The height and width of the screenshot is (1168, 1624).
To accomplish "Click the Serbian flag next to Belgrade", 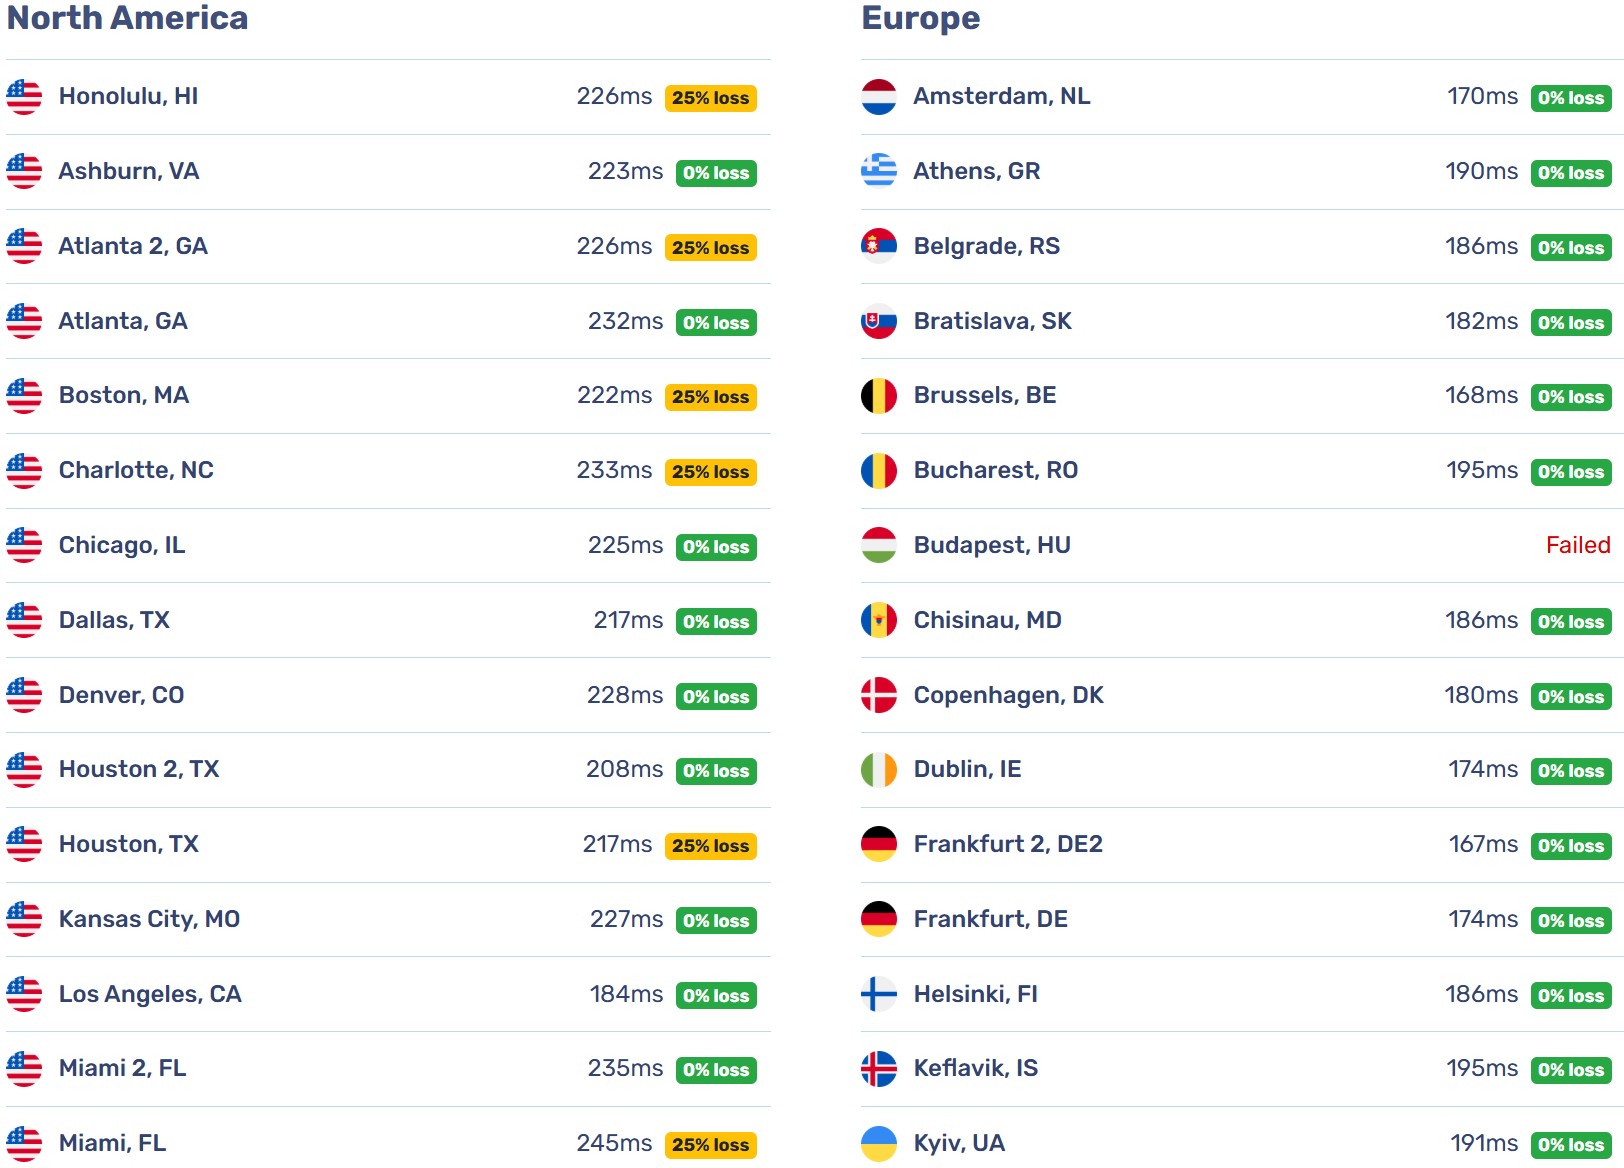I will (879, 246).
